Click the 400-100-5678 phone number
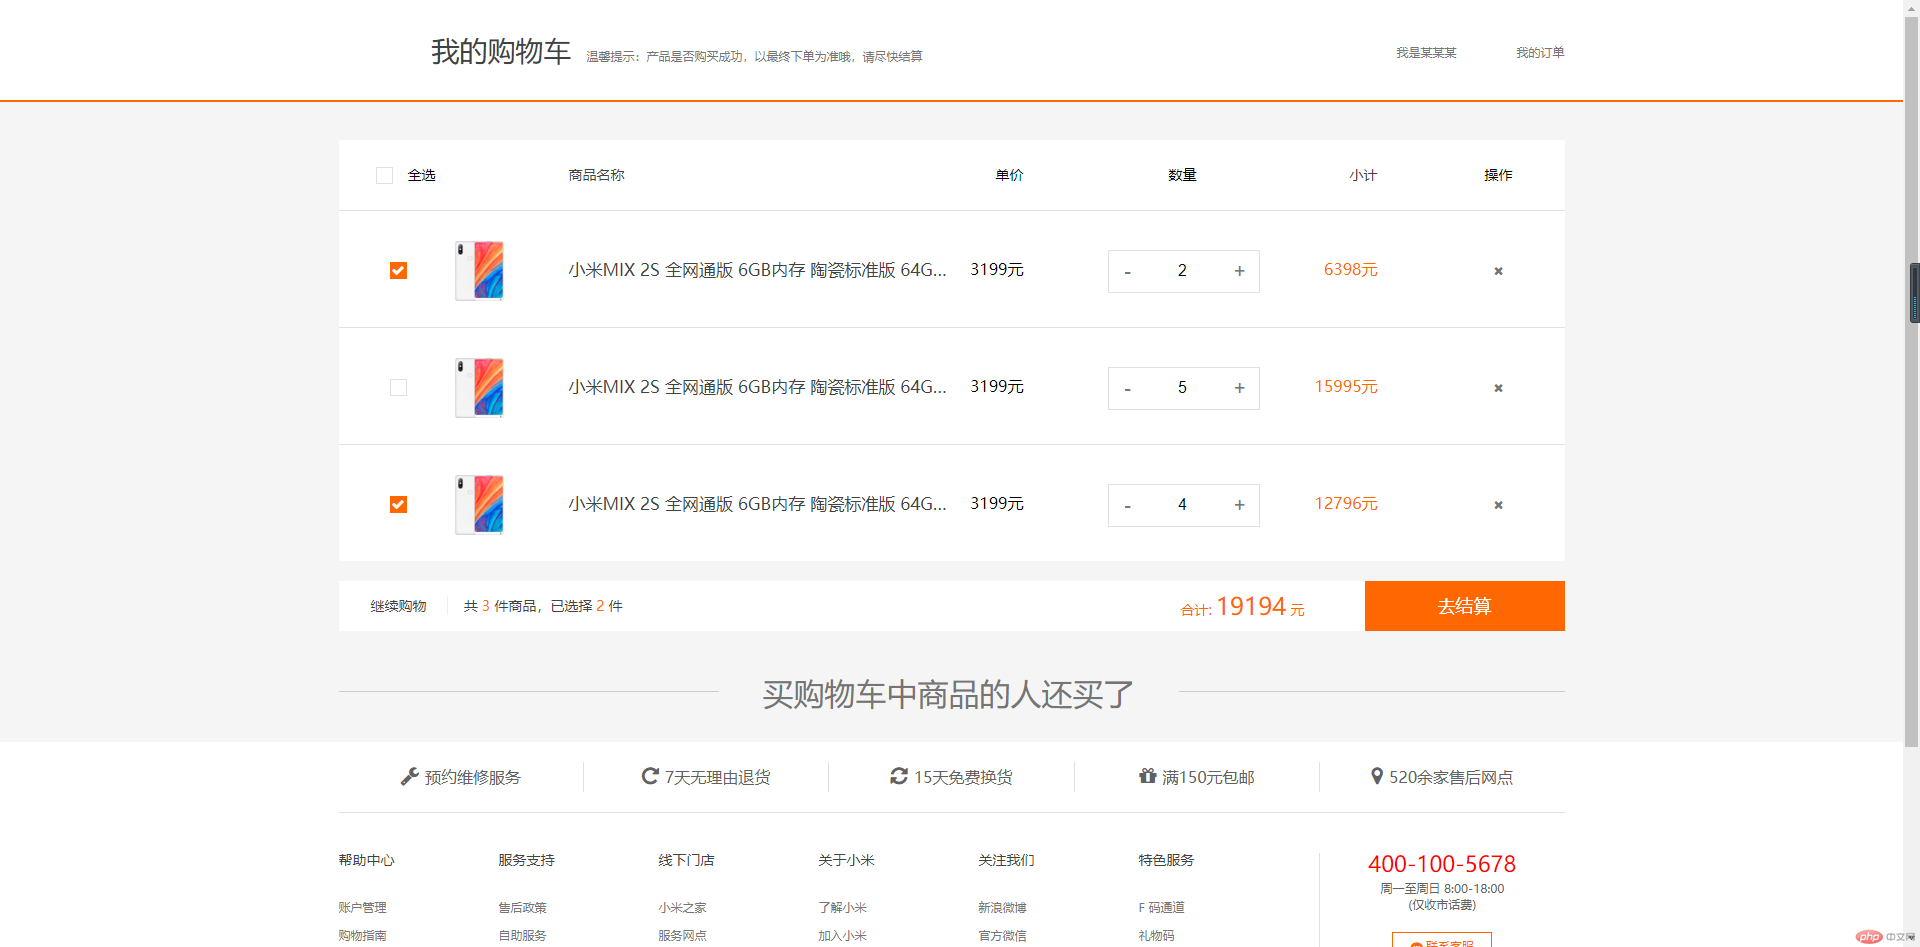Screen dimensions: 1920x947 [x=1442, y=864]
